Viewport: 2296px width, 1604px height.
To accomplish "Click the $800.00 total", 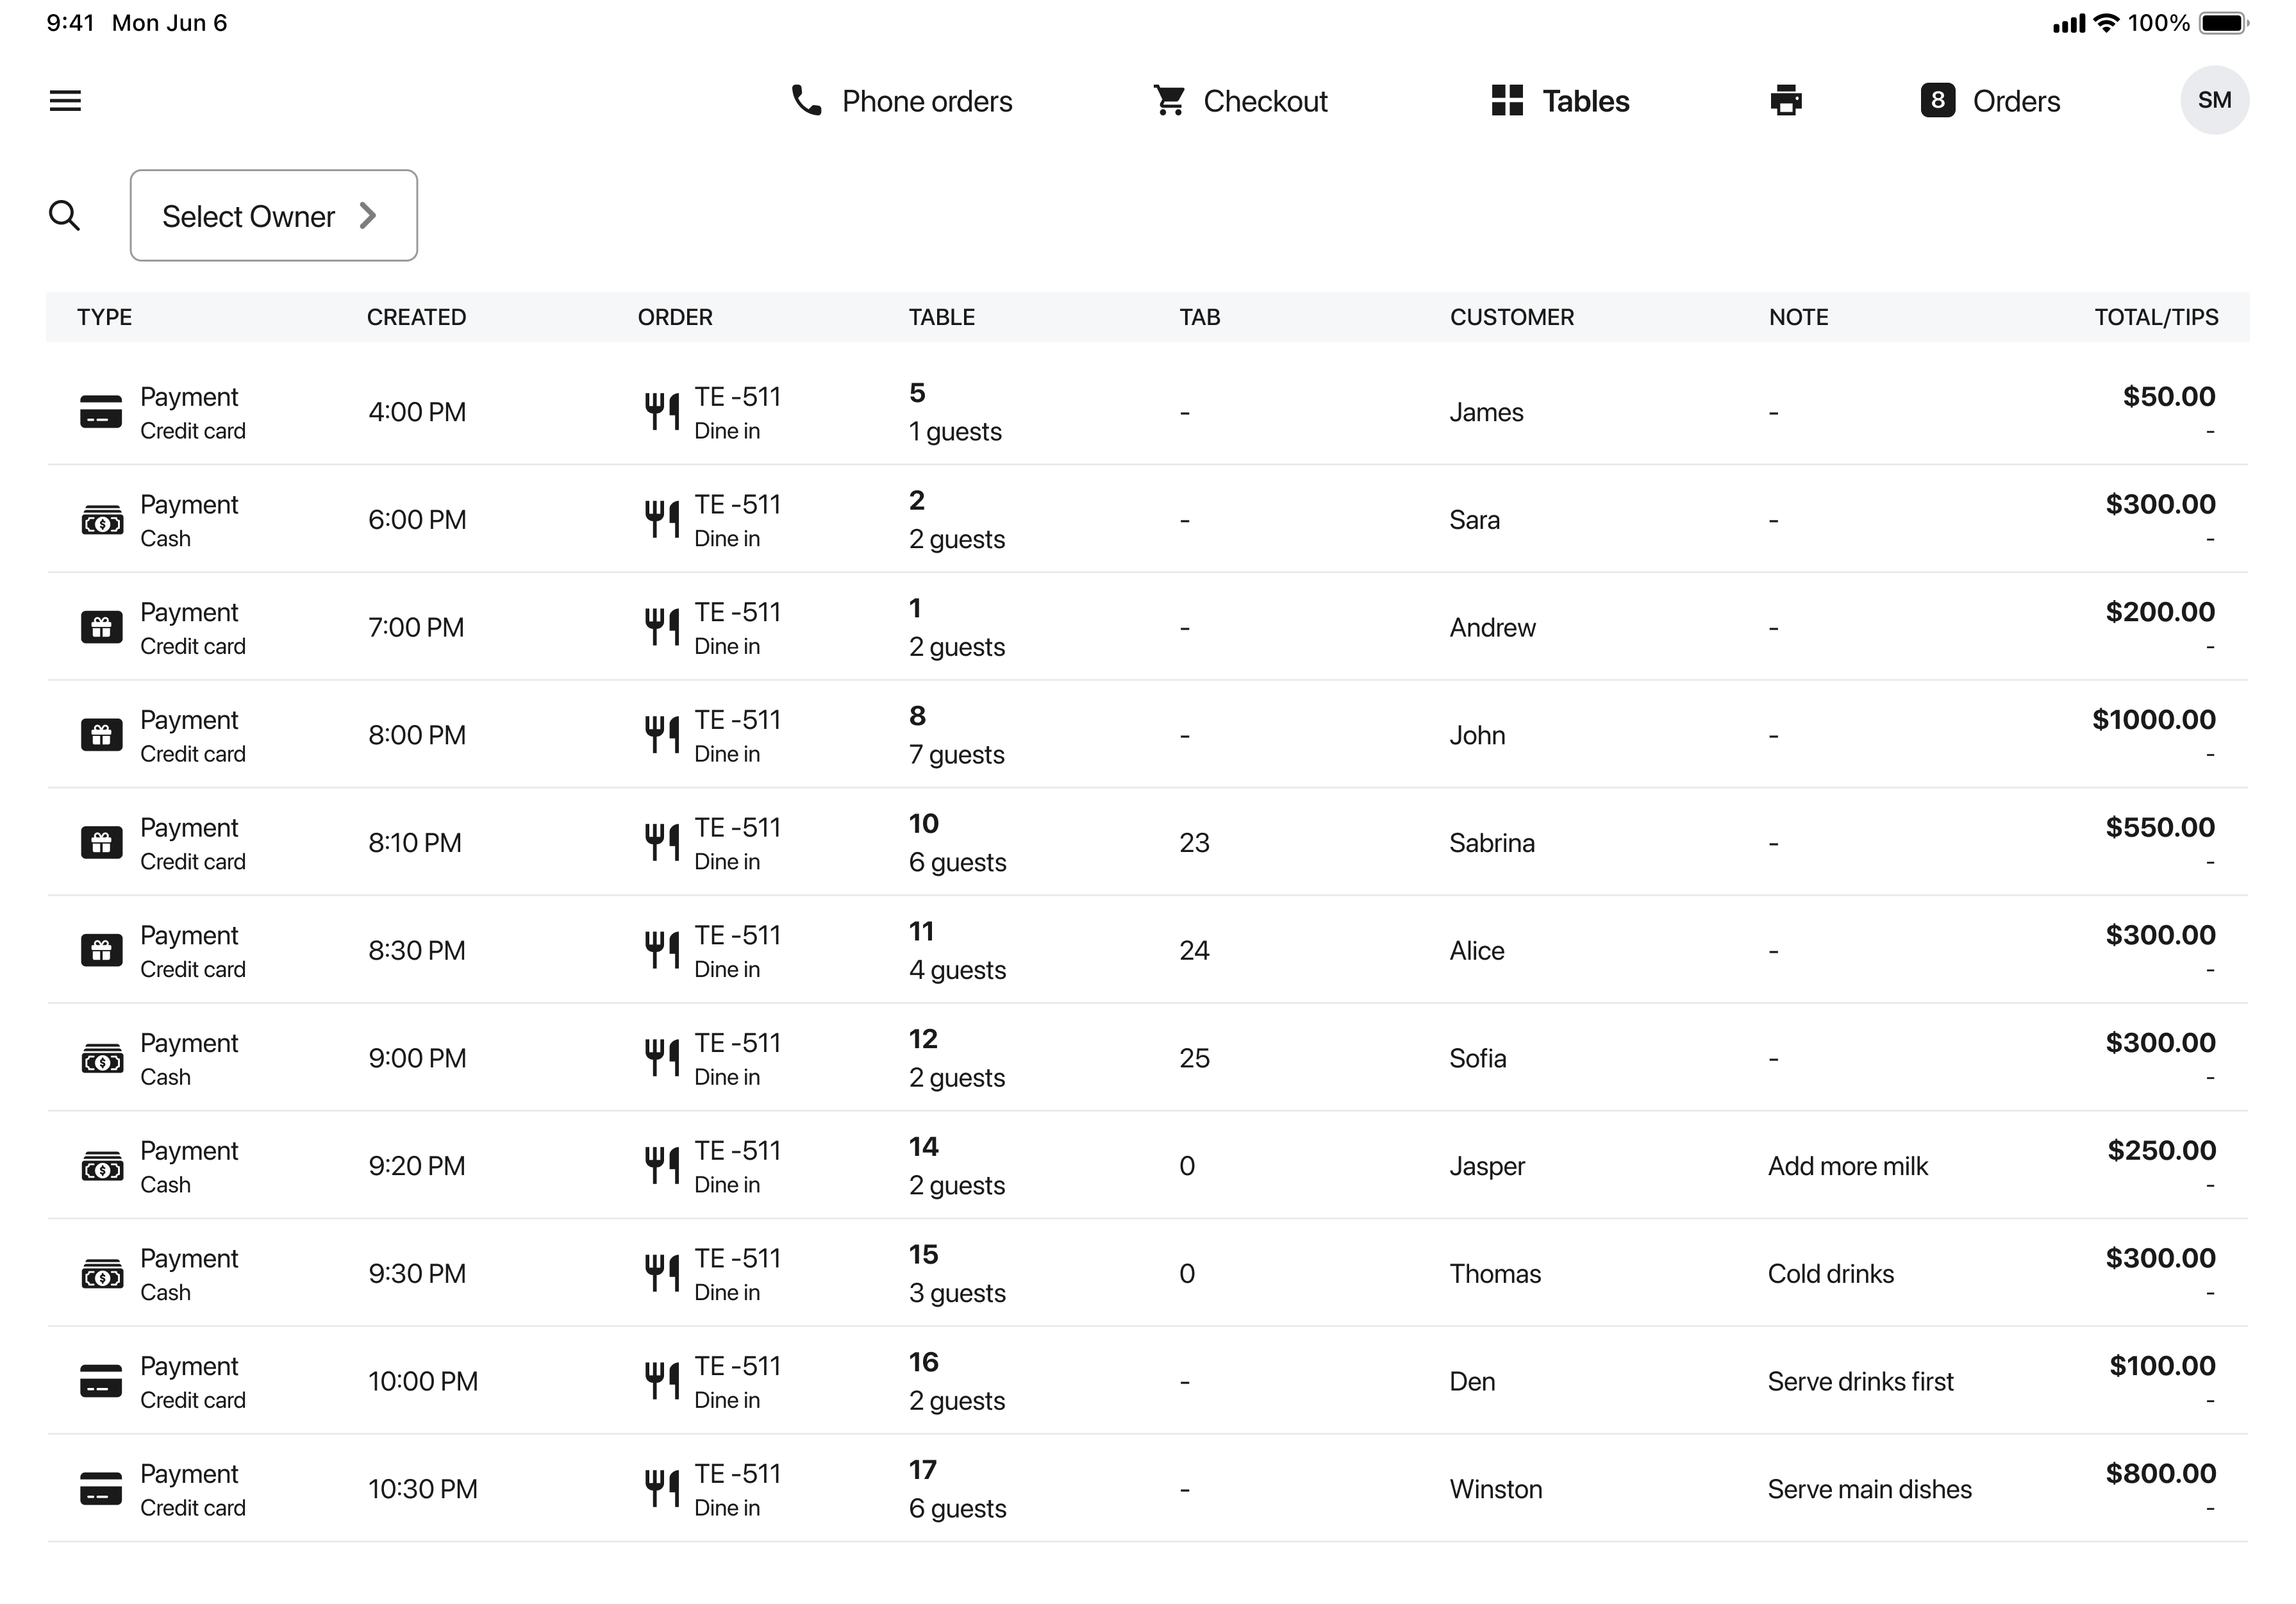I will pos(2160,1473).
